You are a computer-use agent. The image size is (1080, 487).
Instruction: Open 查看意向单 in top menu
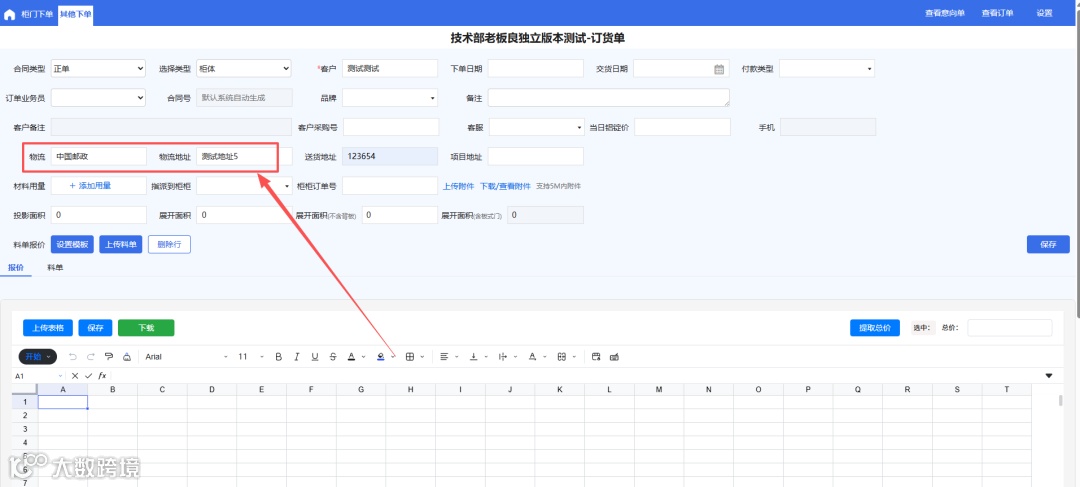pyautogui.click(x=944, y=13)
